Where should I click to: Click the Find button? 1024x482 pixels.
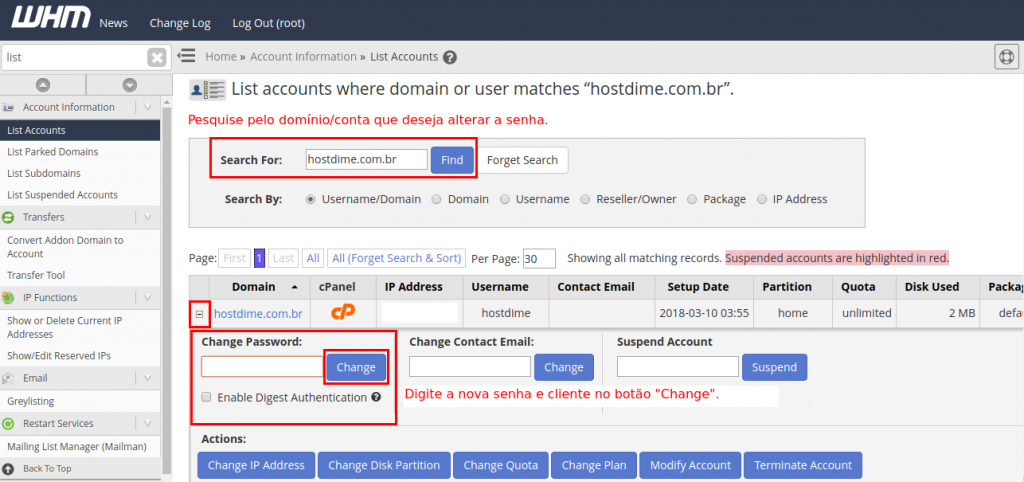click(x=452, y=160)
